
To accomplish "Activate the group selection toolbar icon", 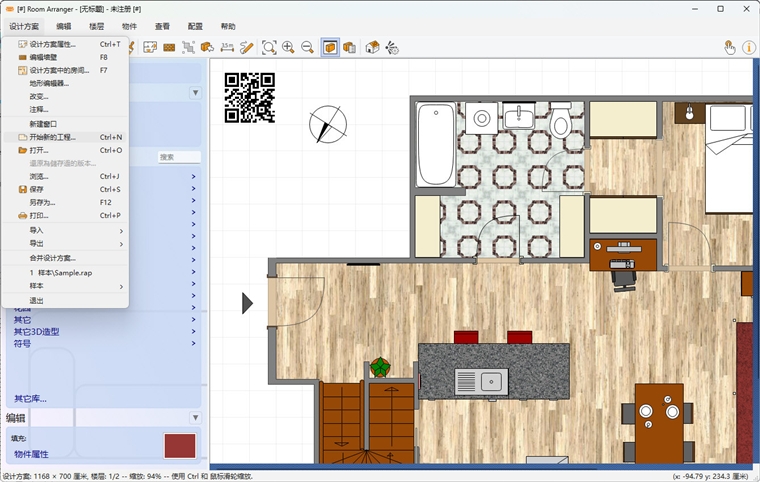I will 188,48.
